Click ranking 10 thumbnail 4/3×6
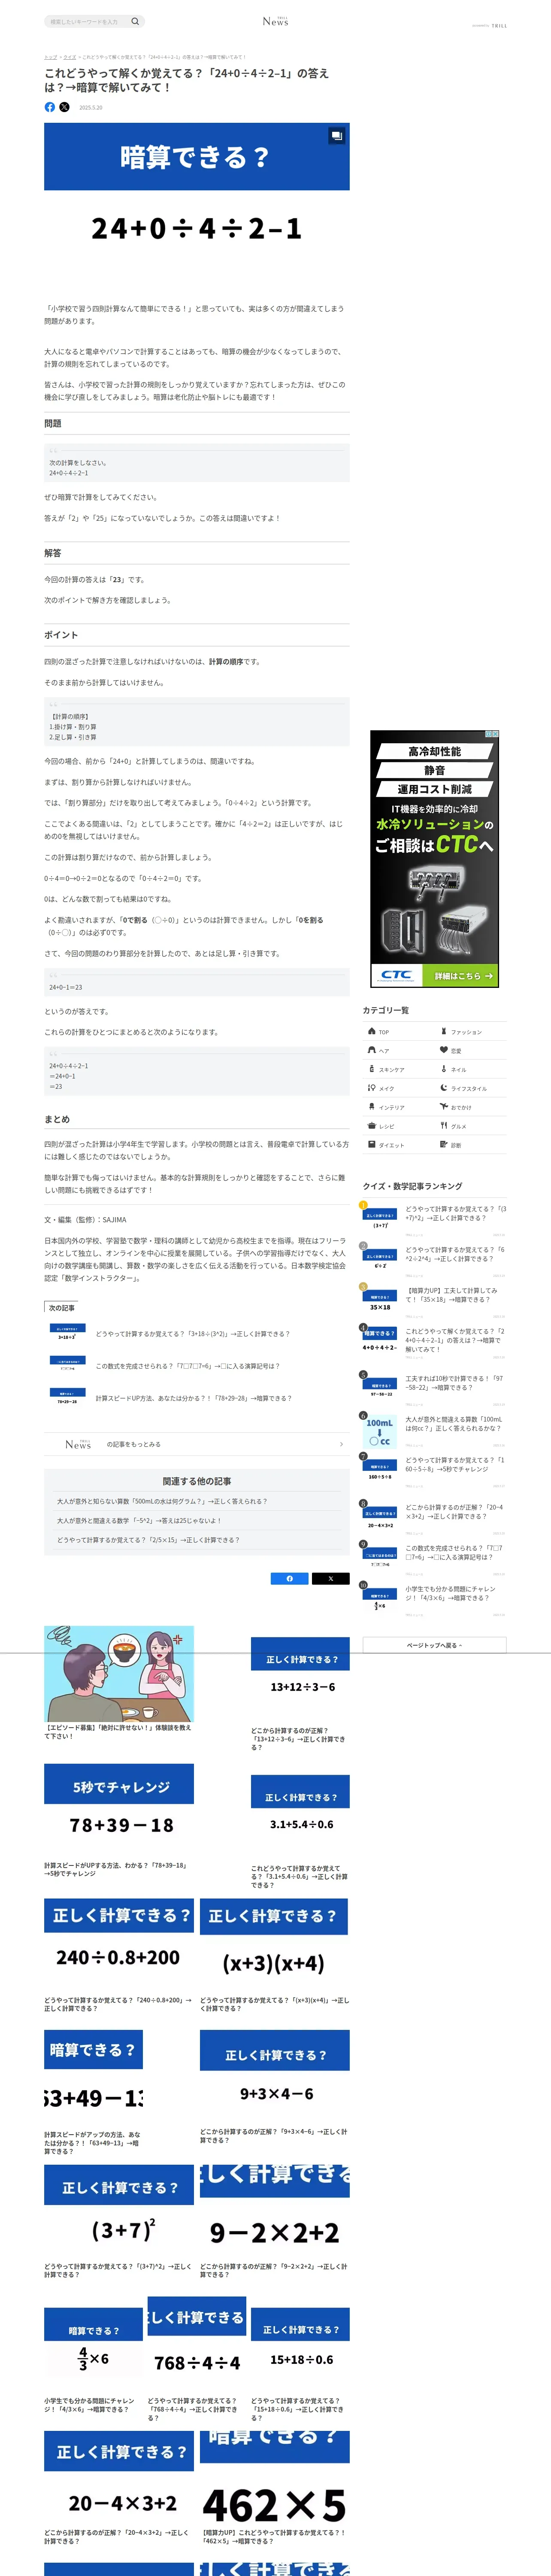The image size is (551, 2576). point(380,1599)
